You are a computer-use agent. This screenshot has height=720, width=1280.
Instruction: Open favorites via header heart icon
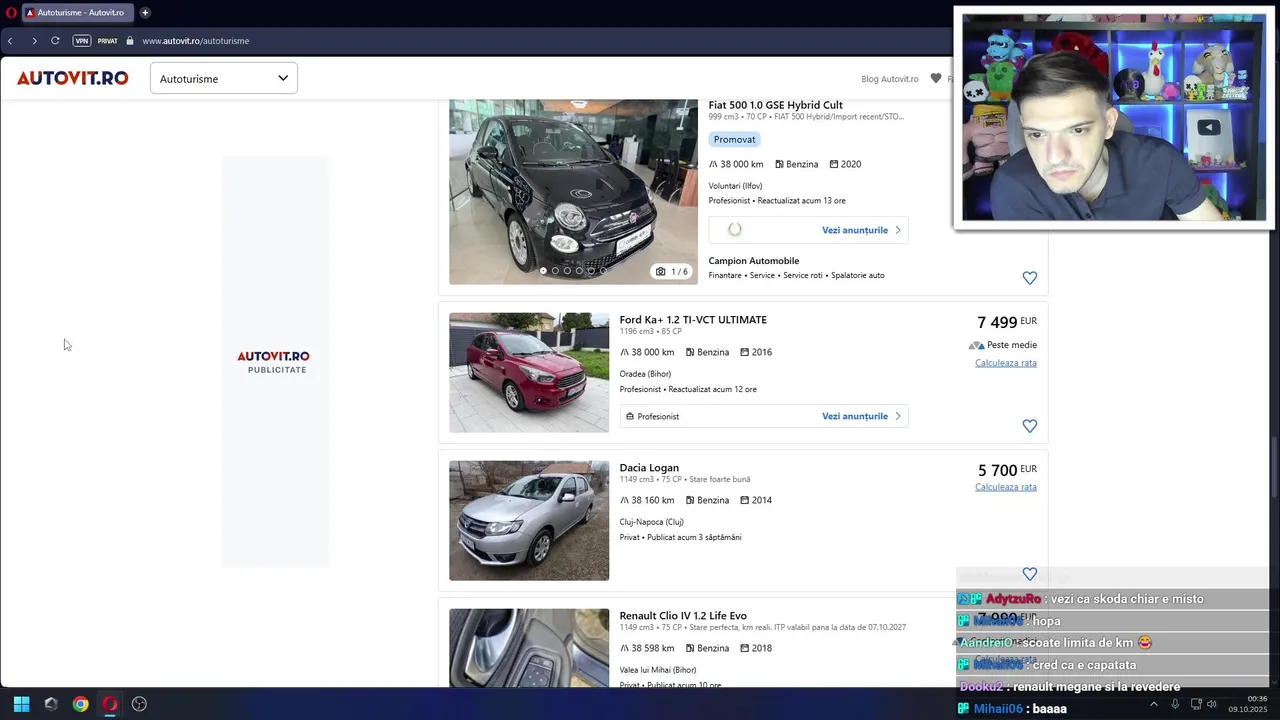[x=936, y=78]
